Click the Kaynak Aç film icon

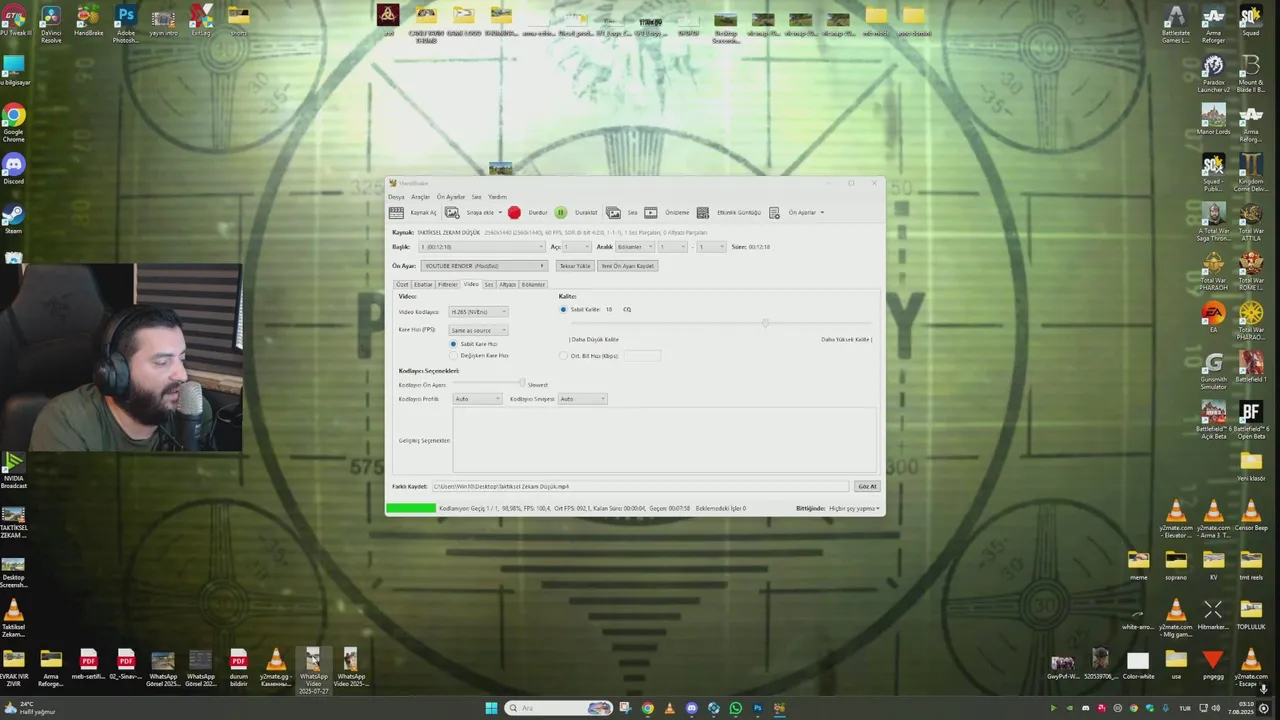click(397, 212)
